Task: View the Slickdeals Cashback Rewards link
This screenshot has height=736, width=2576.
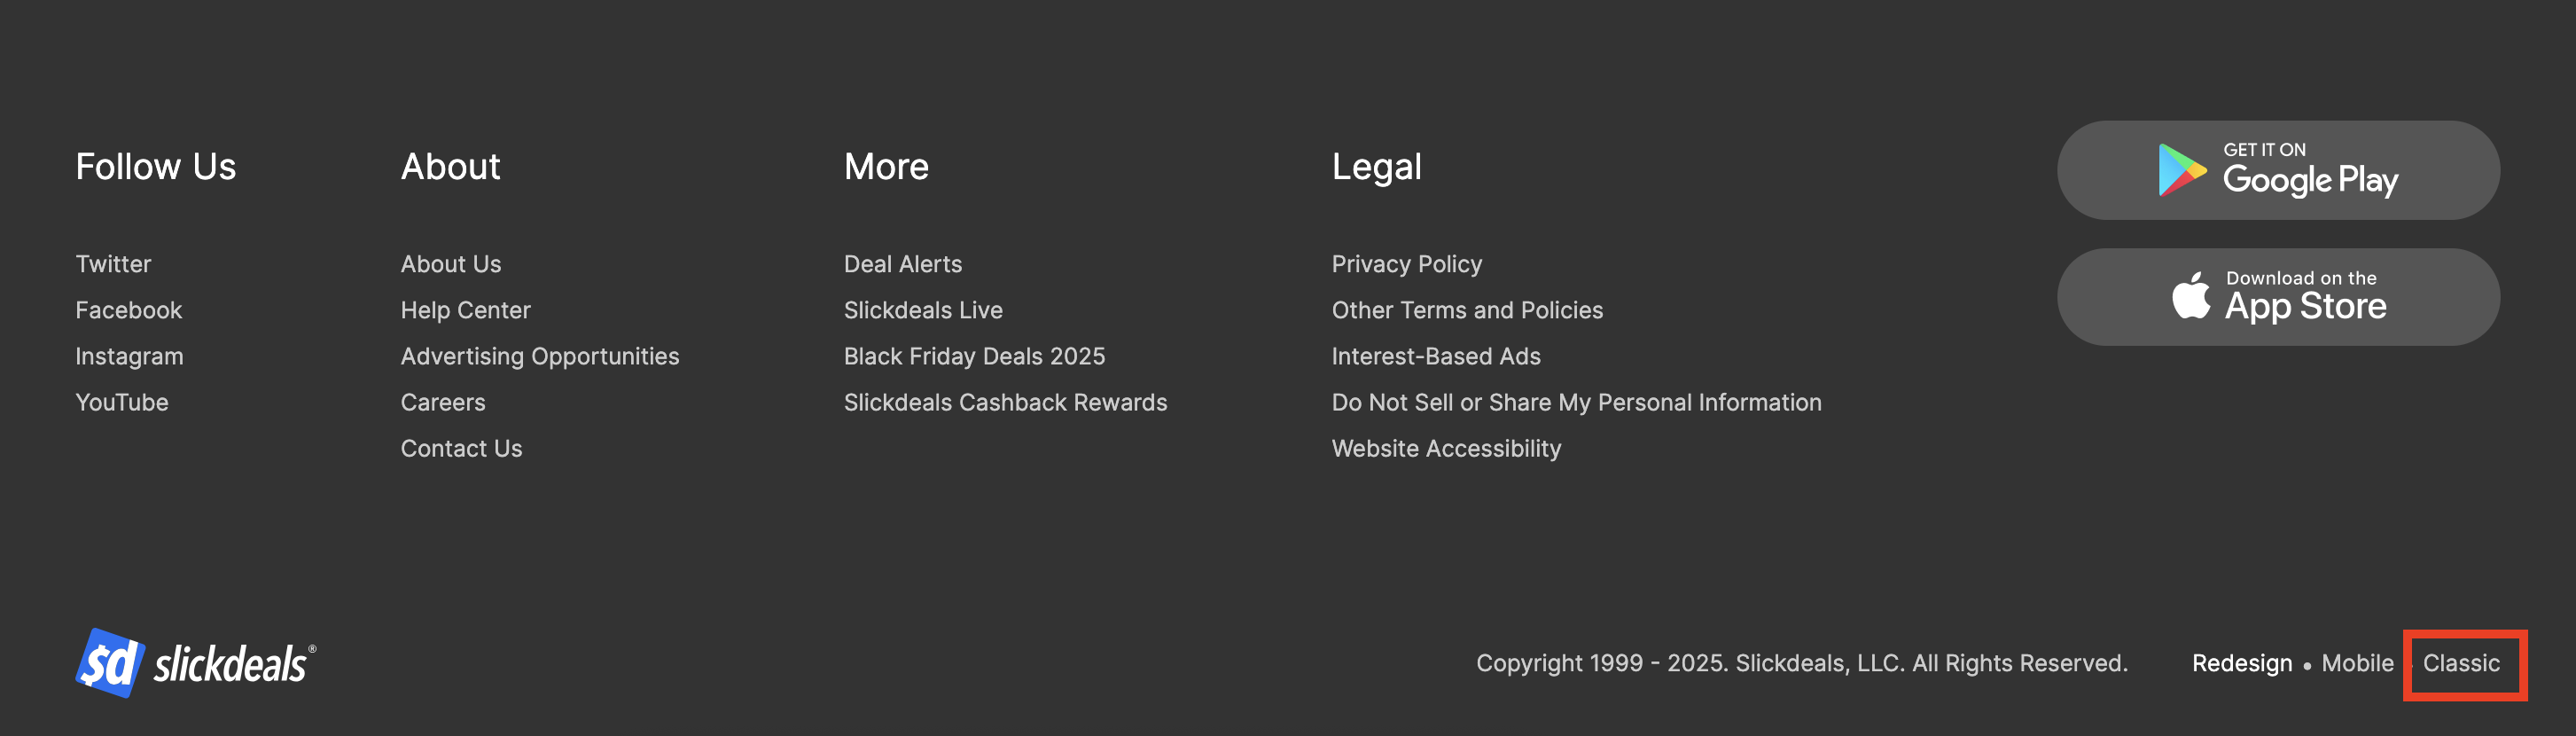Action: click(1005, 402)
